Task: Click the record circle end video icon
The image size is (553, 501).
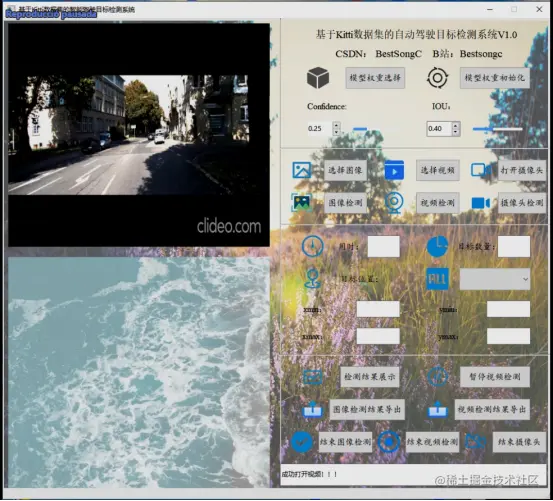Action: (389, 442)
